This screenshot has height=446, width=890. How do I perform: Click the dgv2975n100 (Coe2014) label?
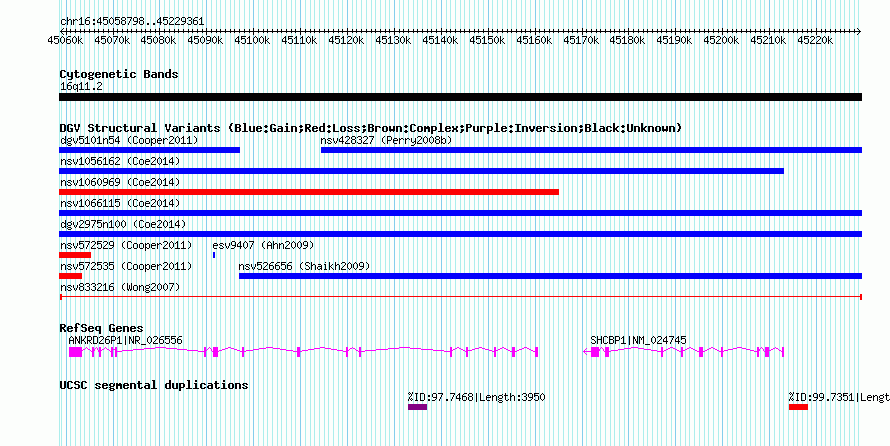(x=123, y=224)
